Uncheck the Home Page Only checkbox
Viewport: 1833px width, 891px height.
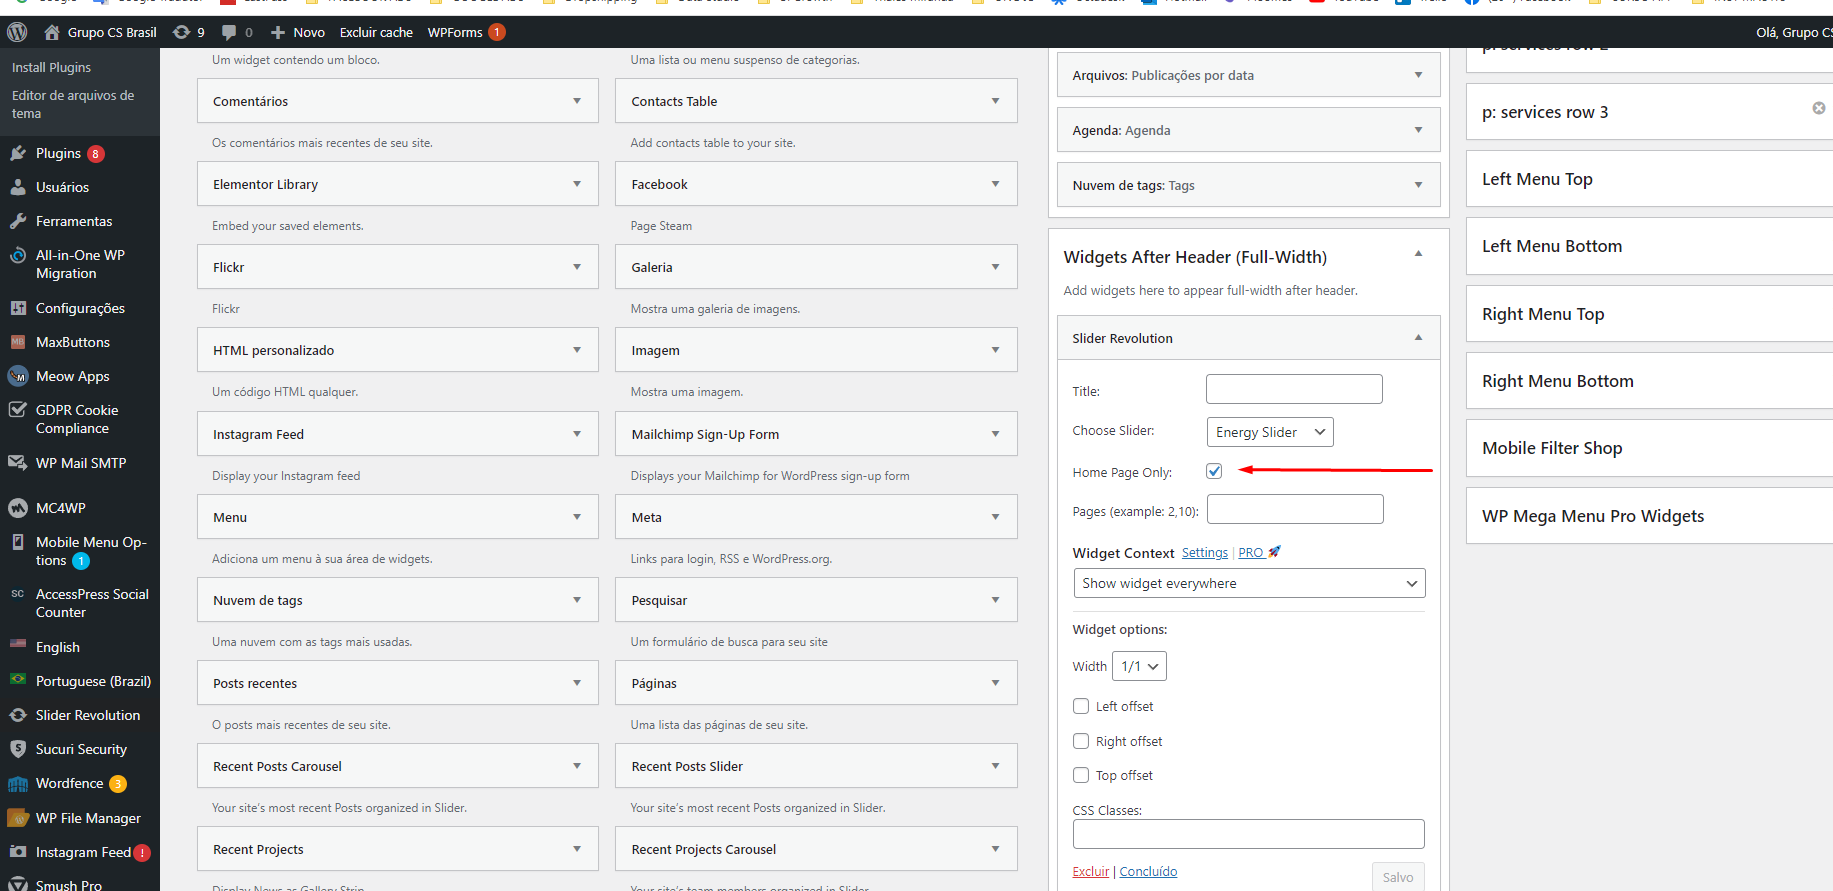pyautogui.click(x=1214, y=471)
